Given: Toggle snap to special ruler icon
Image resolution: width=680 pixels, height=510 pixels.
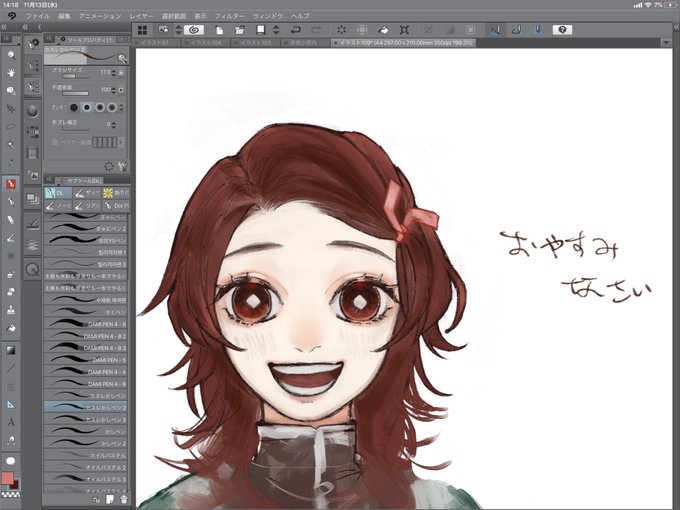Looking at the screenshot, I should click(x=516, y=30).
